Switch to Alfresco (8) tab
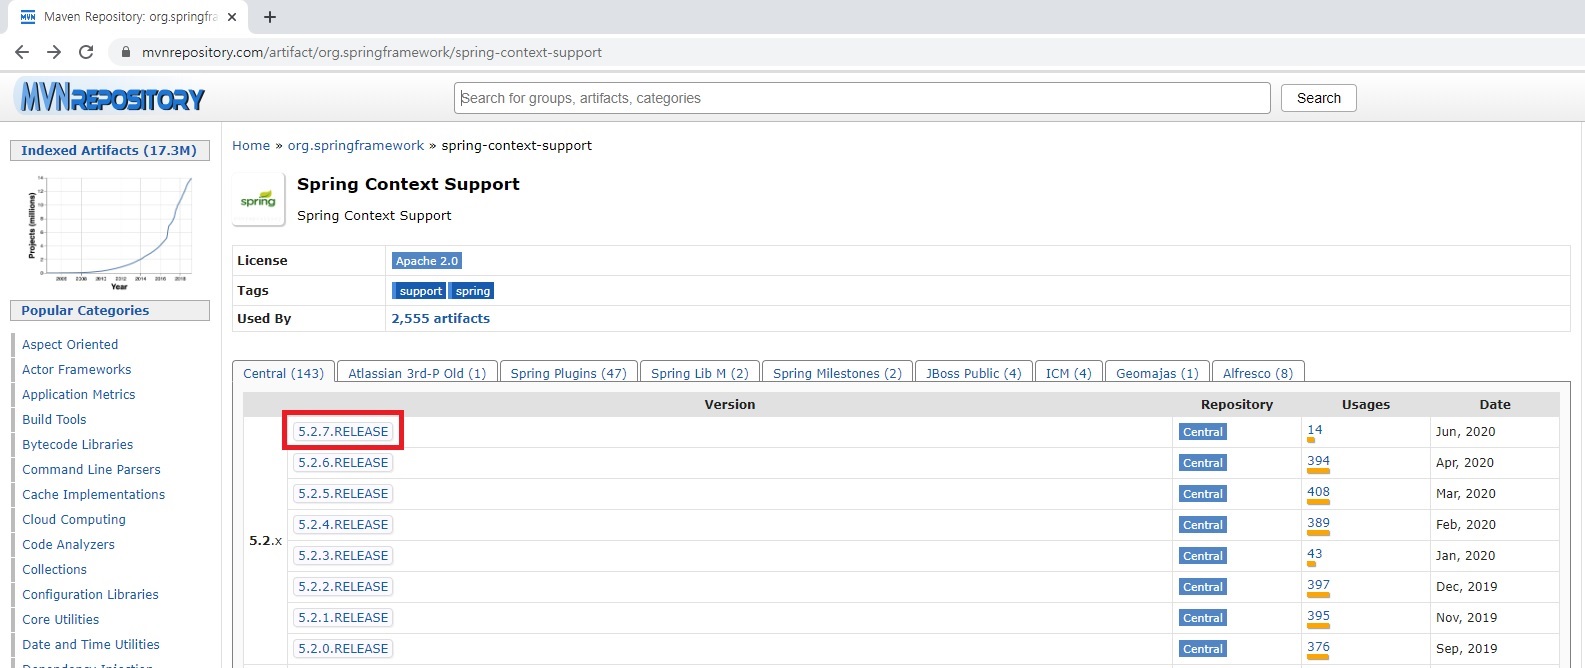Viewport: 1585px width, 668px height. 1258,373
